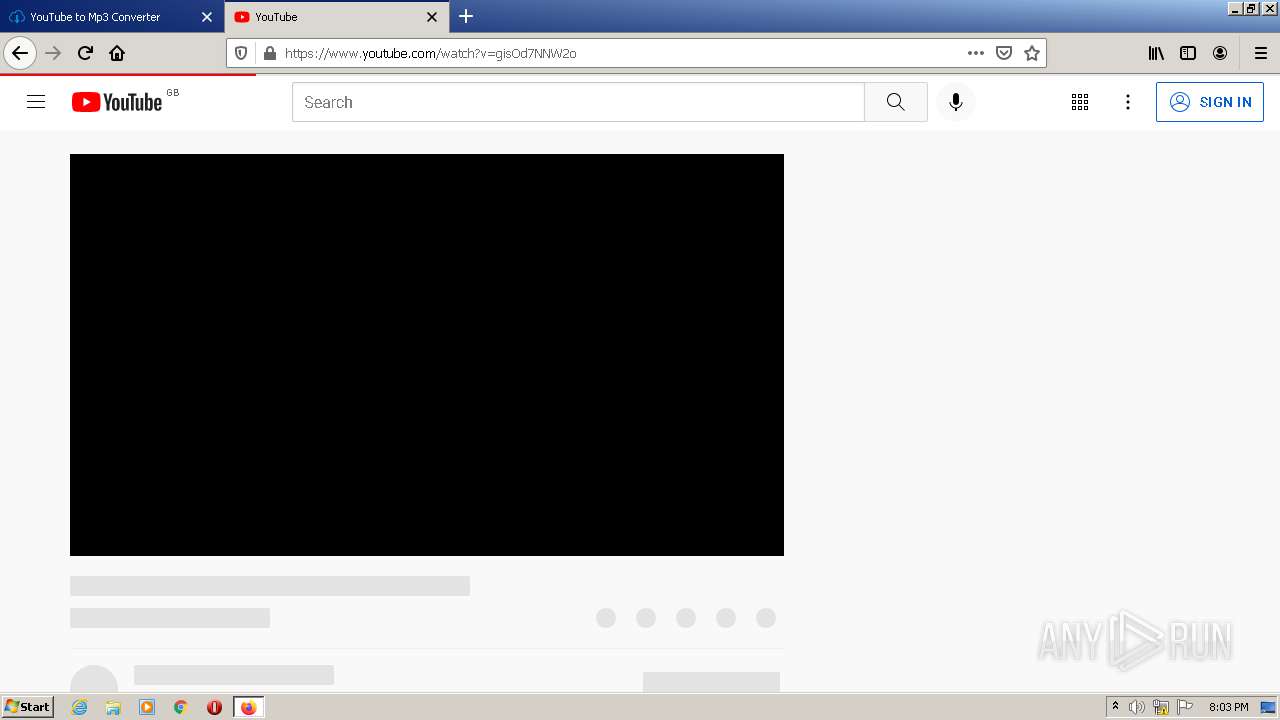Image resolution: width=1280 pixels, height=720 pixels.
Task: Open page actions three-dot menu in address bar
Action: [976, 53]
